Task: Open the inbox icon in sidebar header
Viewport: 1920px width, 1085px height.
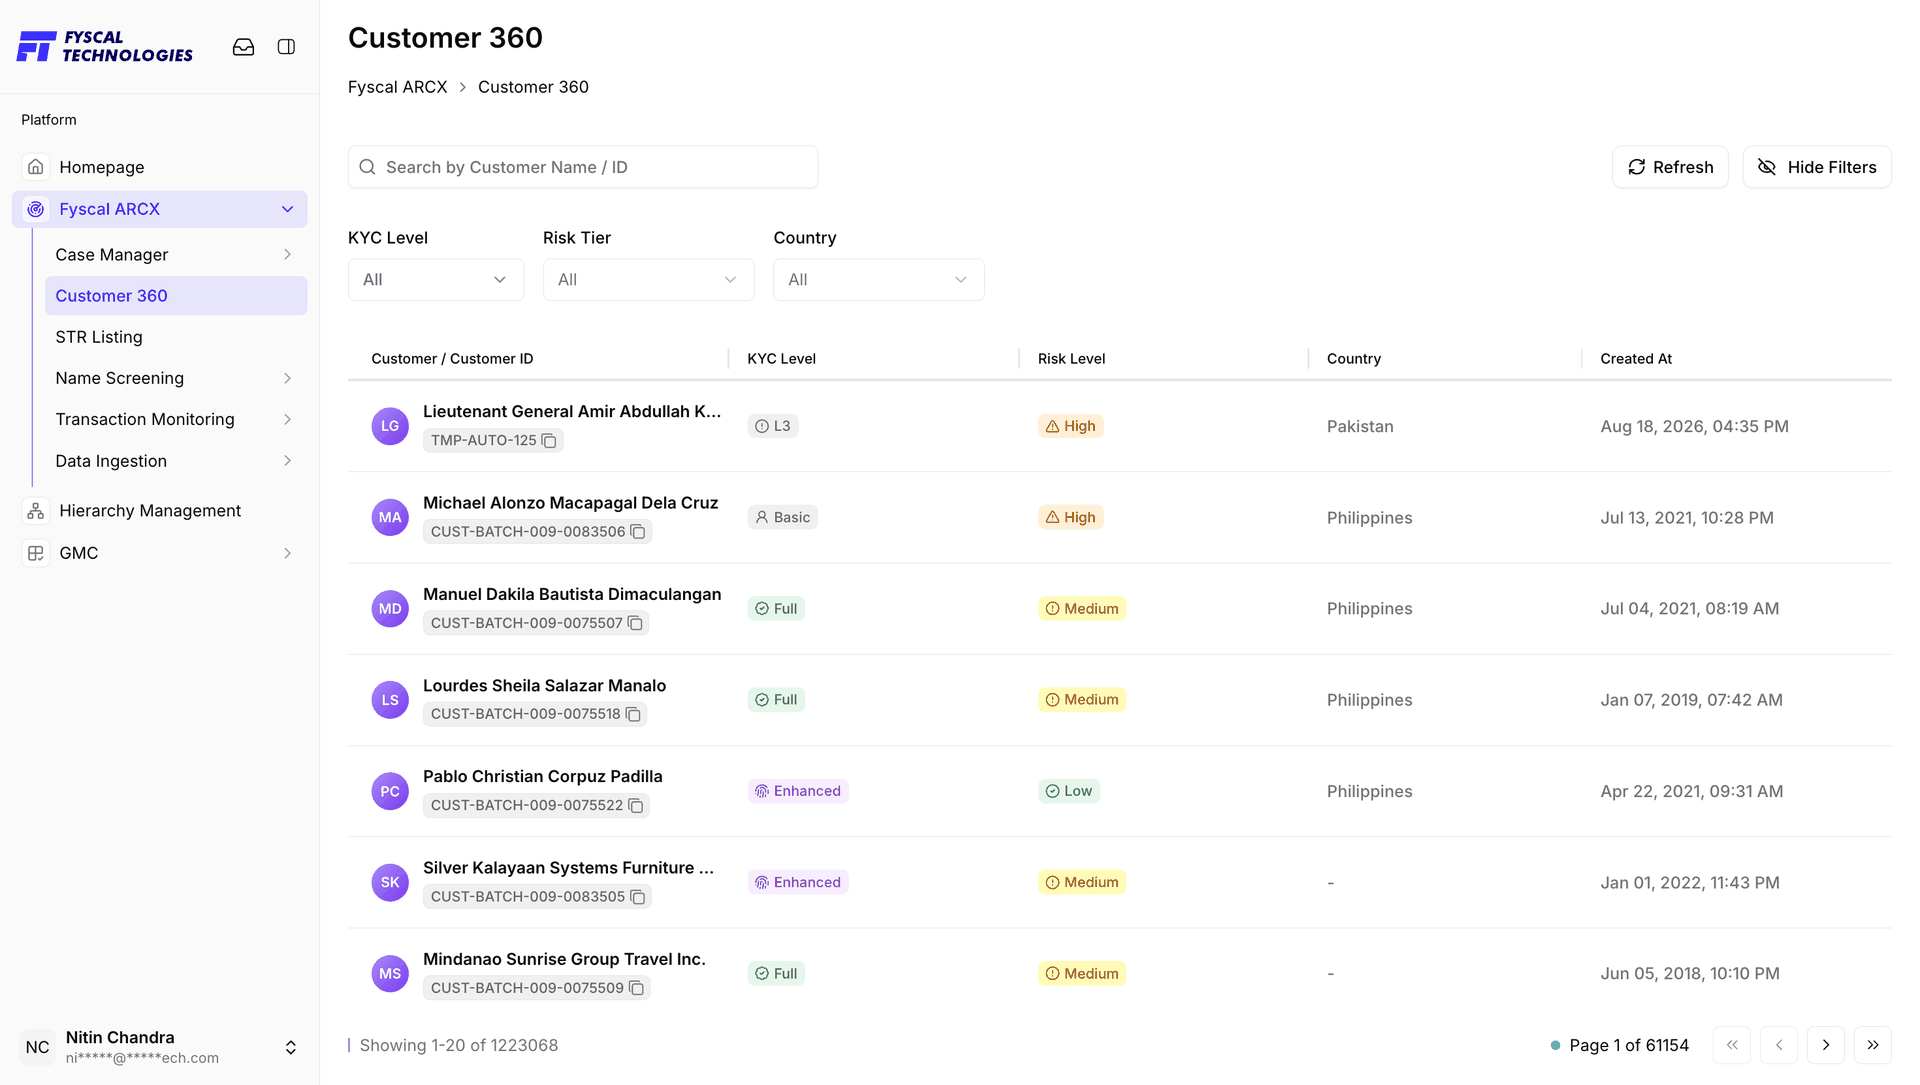Action: tap(243, 47)
